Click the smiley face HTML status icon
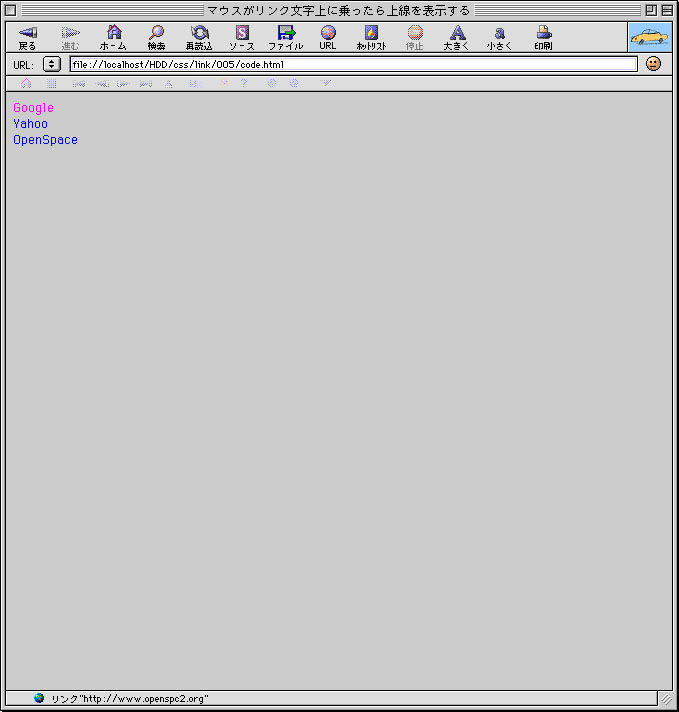This screenshot has width=679, height=712. pos(653,64)
